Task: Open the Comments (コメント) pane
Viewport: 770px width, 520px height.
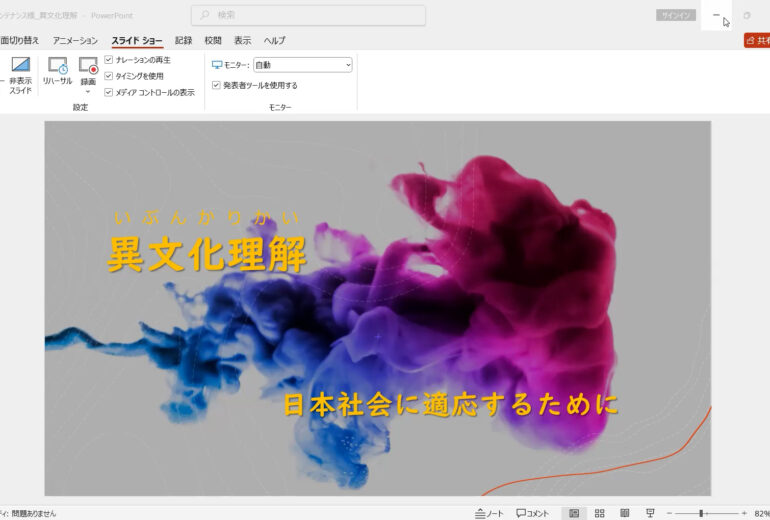Action: (532, 513)
